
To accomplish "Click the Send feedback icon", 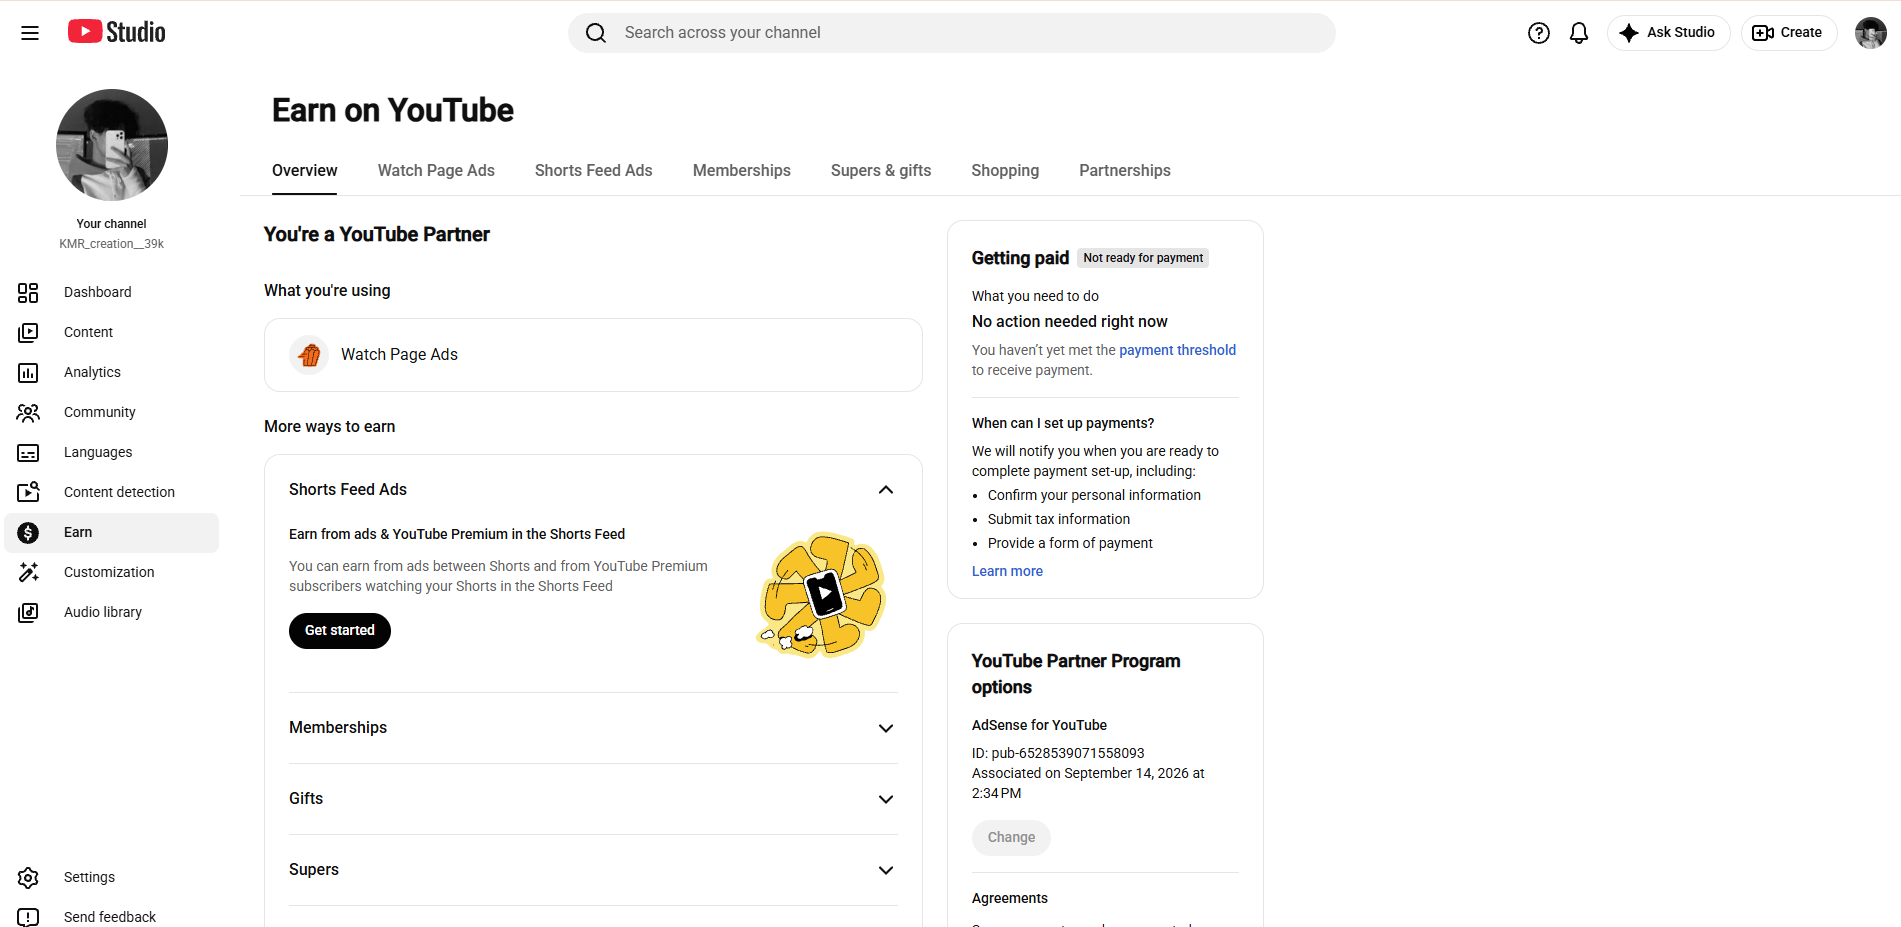I will tap(28, 917).
